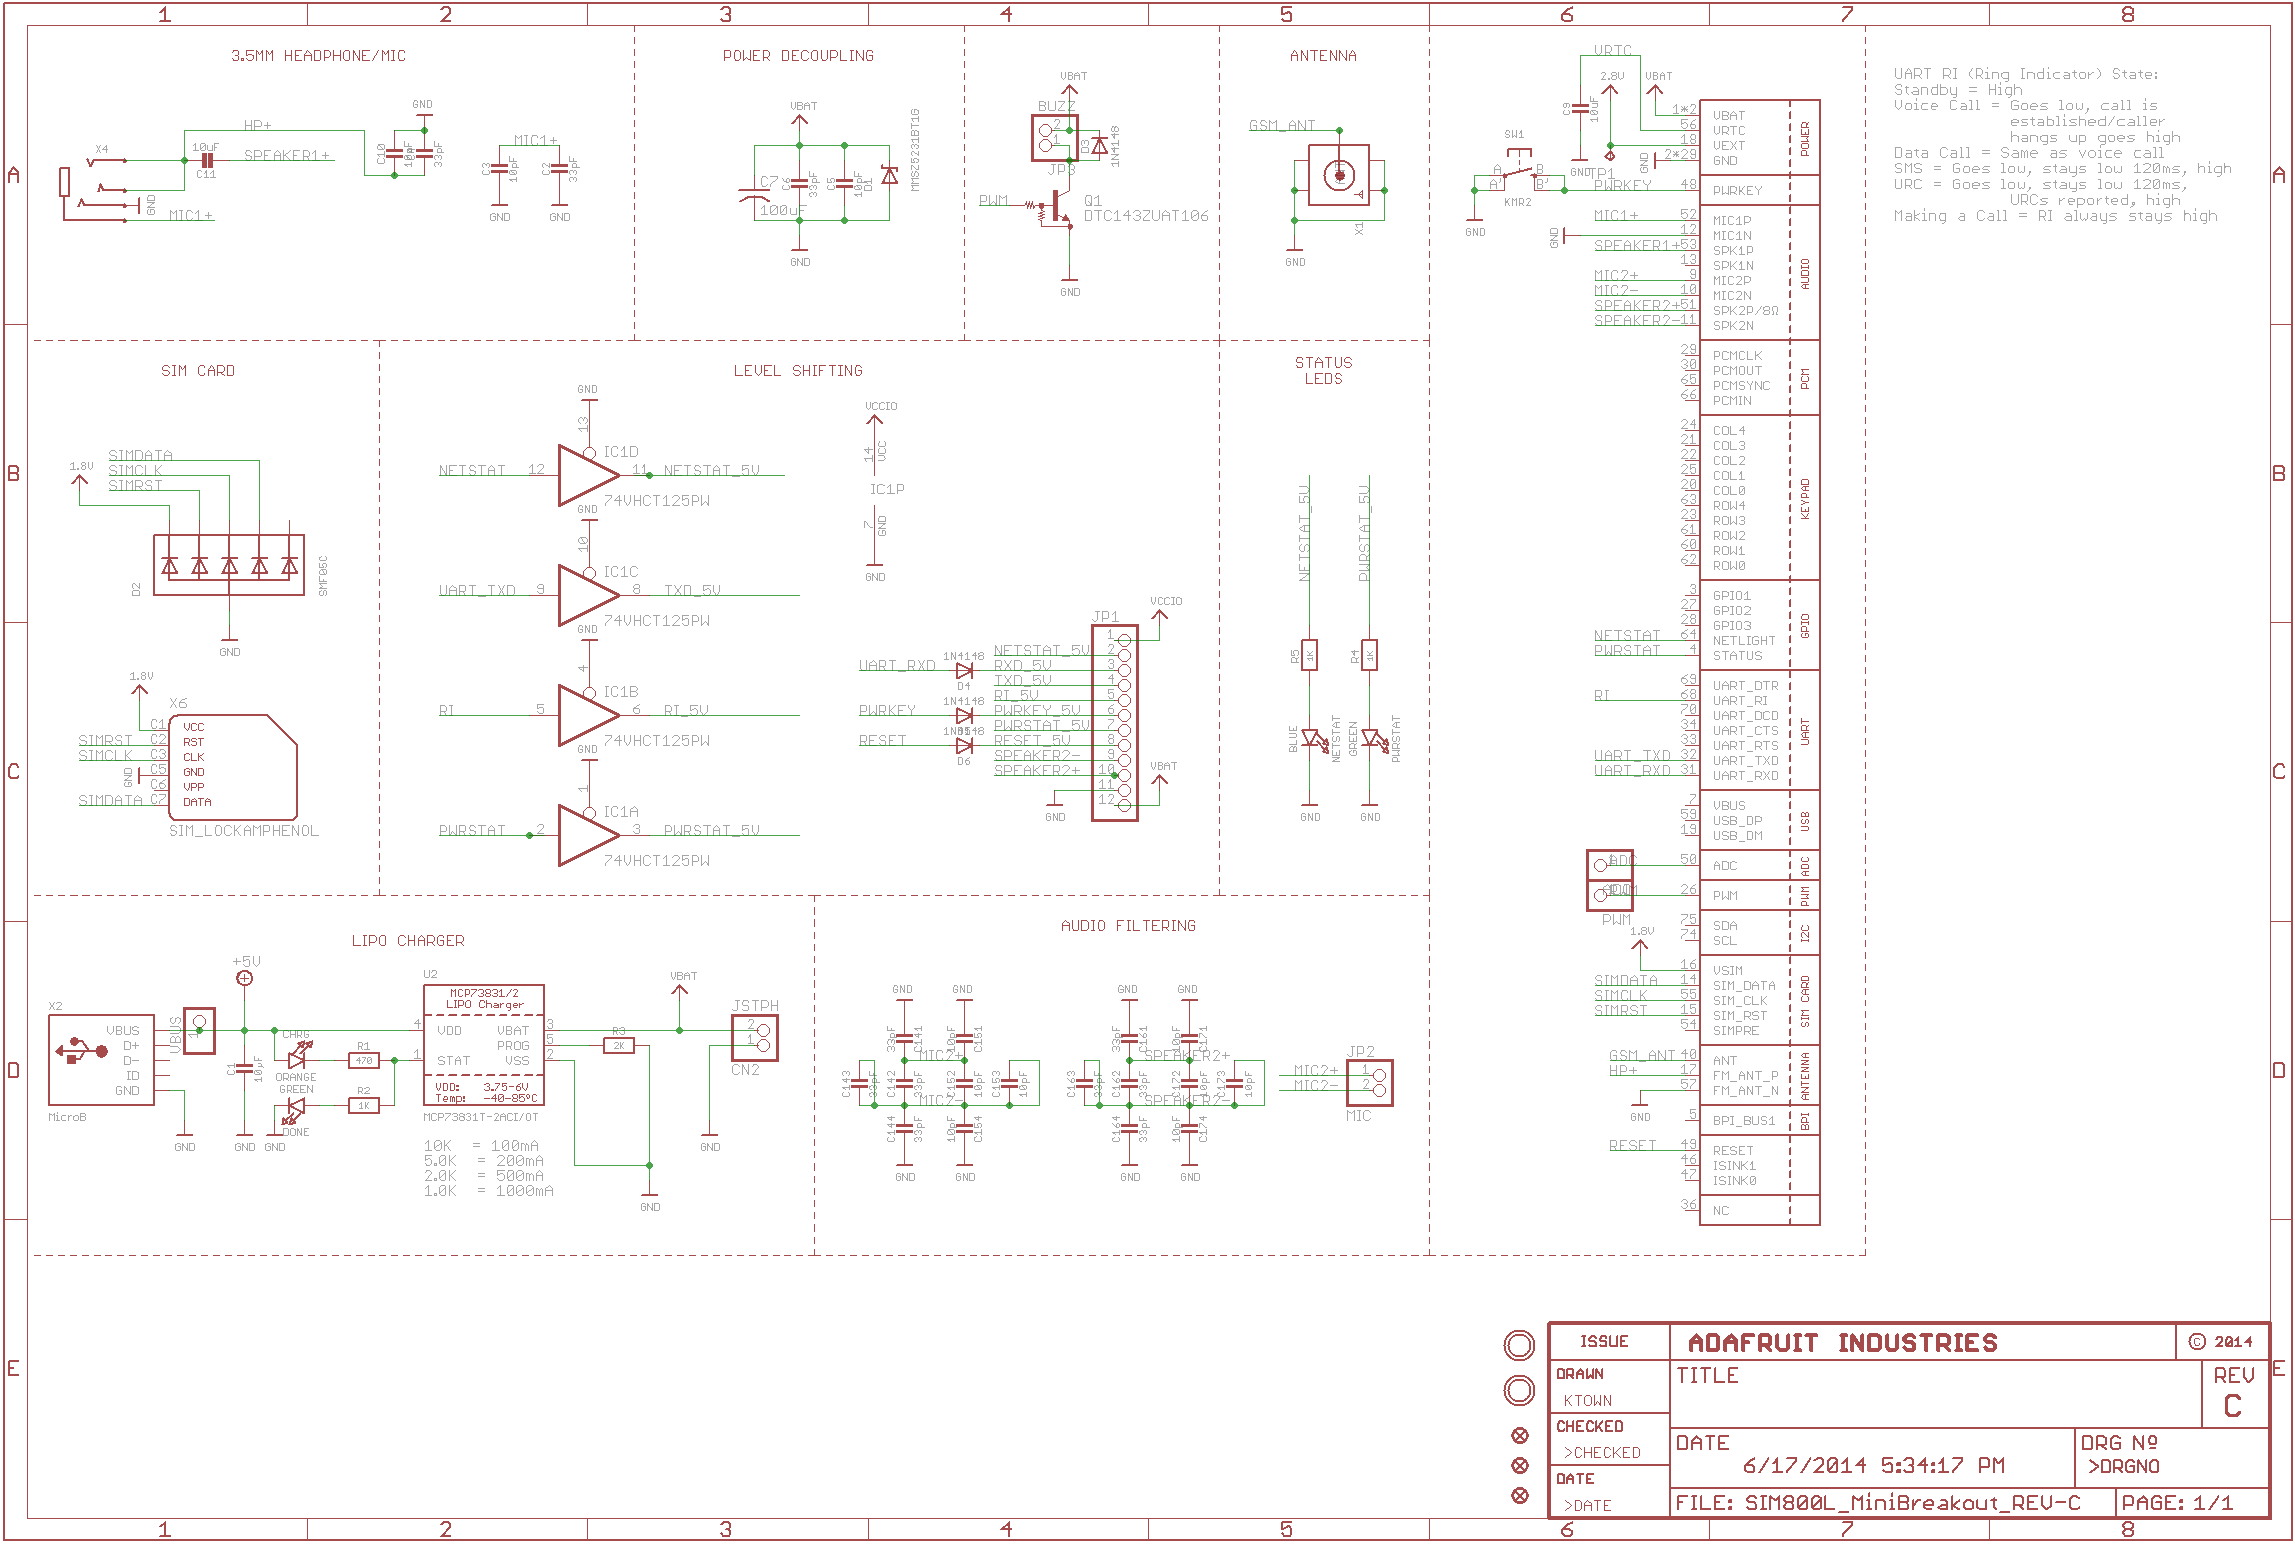Select the R1 470 ohm resistor
The image size is (2295, 1545).
coord(364,1060)
